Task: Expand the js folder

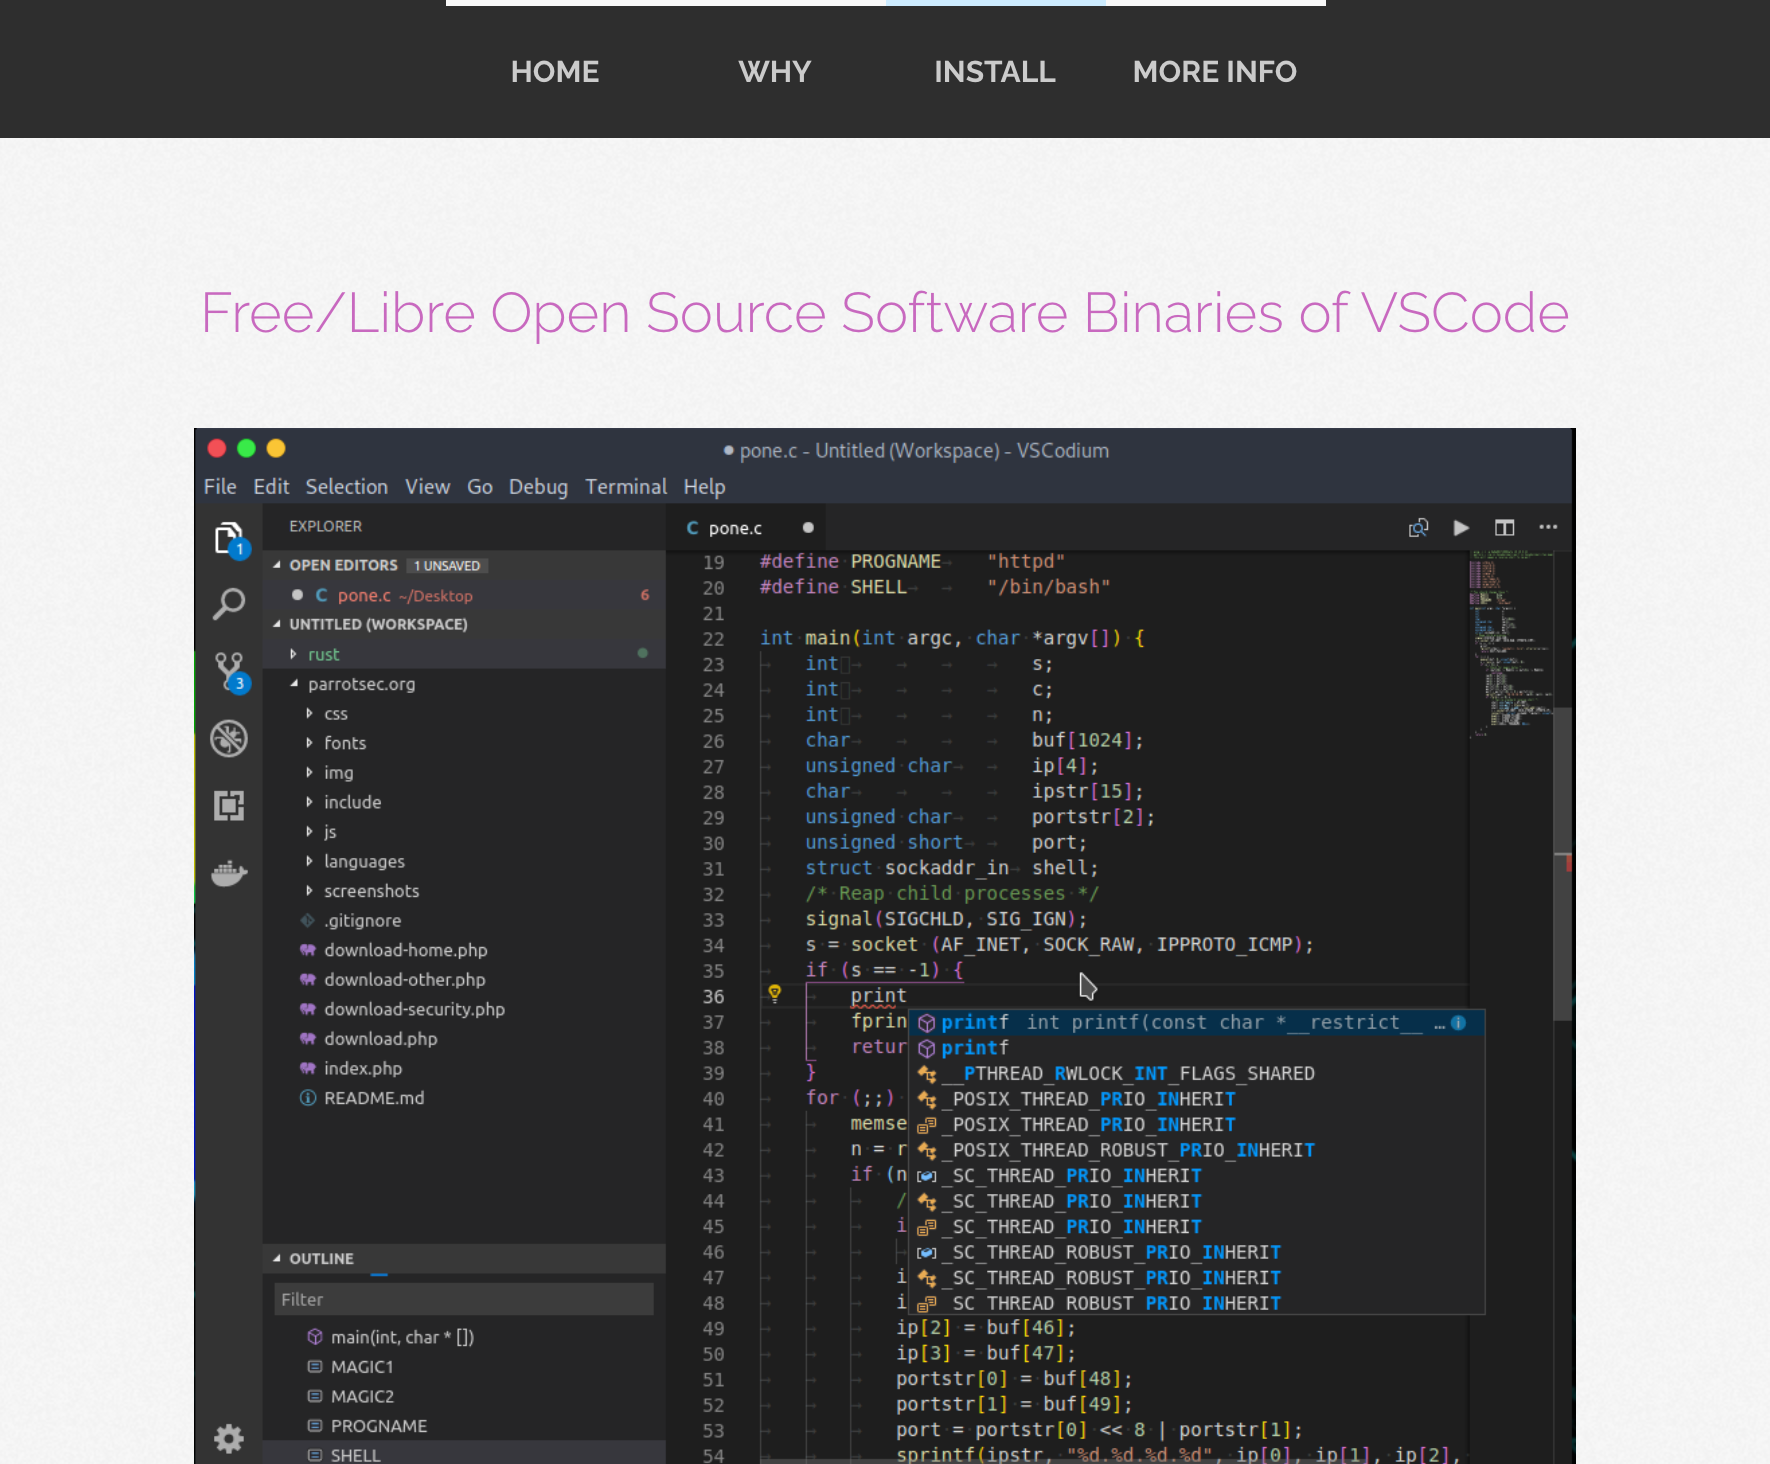Action: 309,832
